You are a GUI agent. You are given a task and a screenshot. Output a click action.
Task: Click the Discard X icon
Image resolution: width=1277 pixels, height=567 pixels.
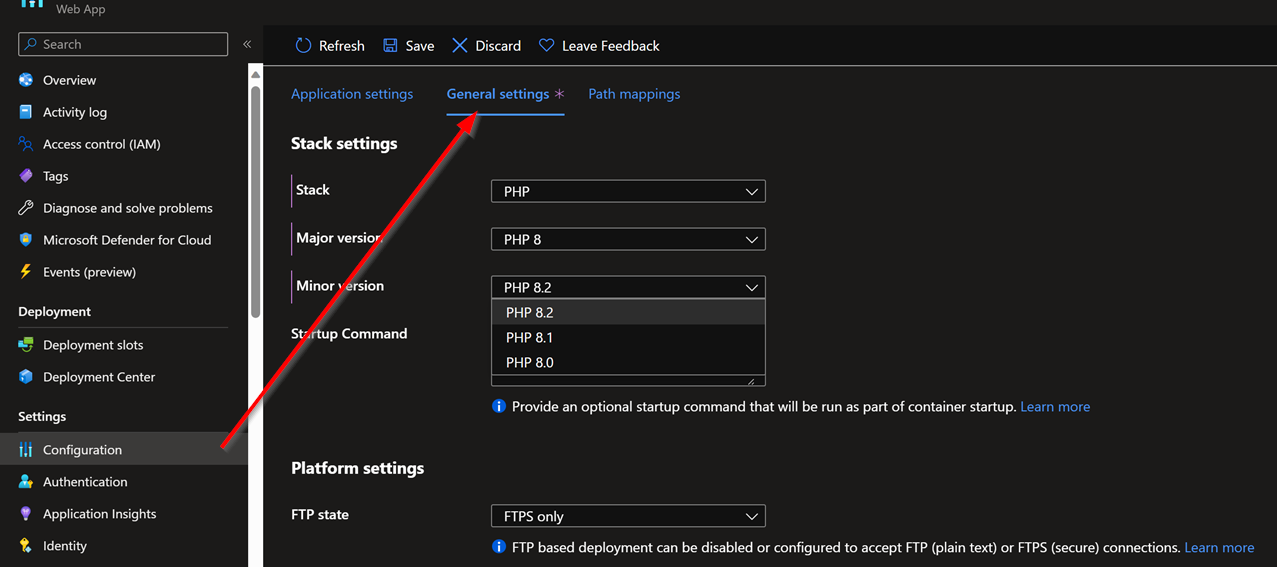pyautogui.click(x=460, y=46)
